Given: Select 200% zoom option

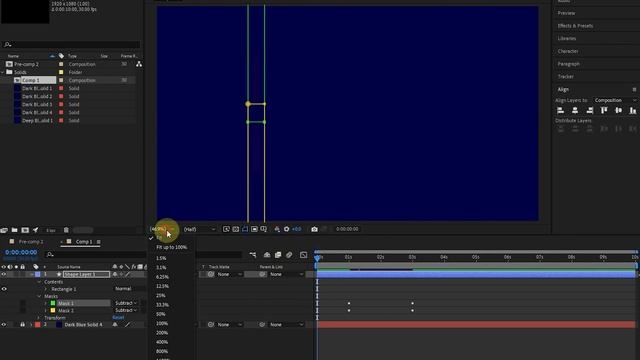Looking at the screenshot, I should pyautogui.click(x=162, y=333).
